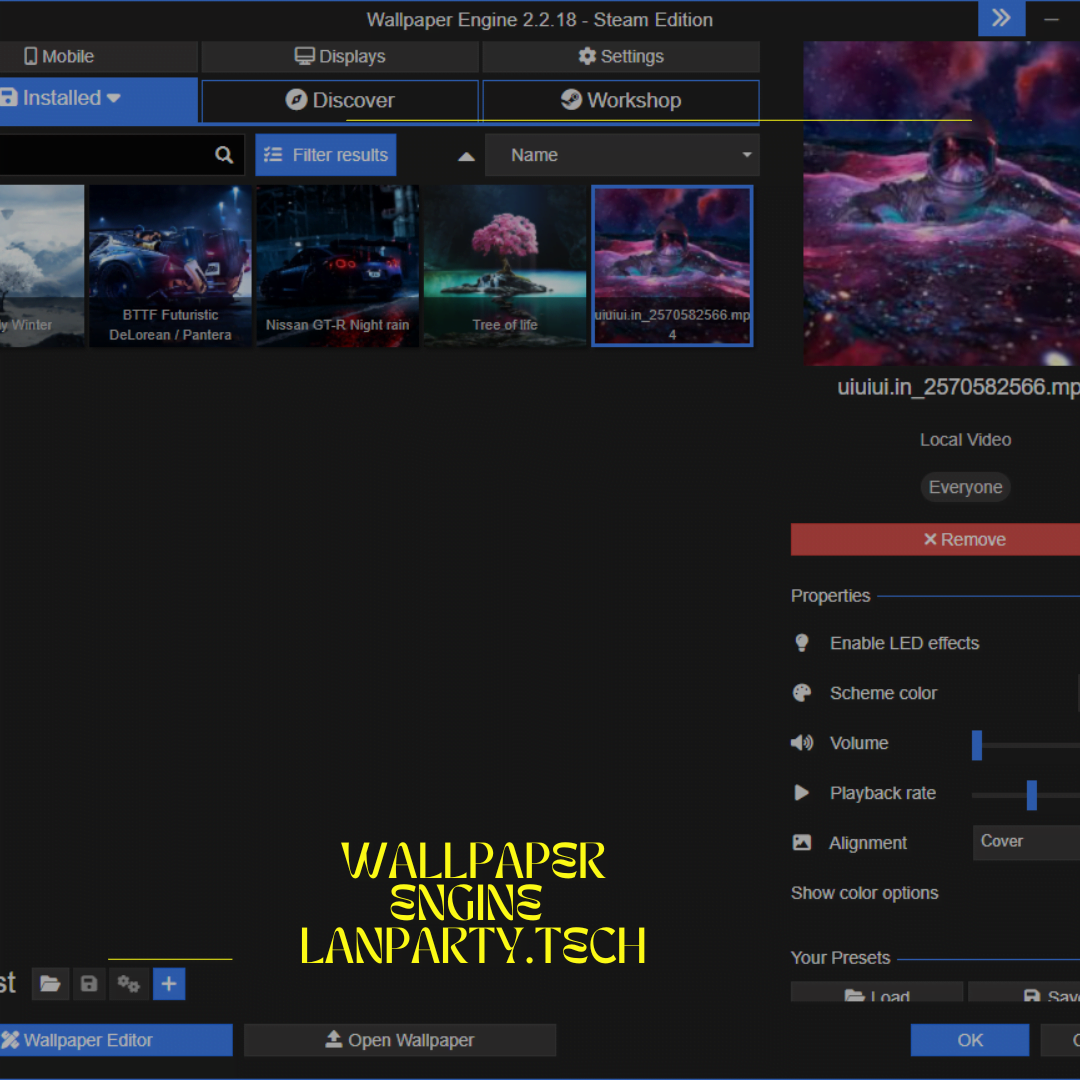The image size is (1080, 1080).
Task: Open the playlist configure gears icon
Action: coord(128,983)
